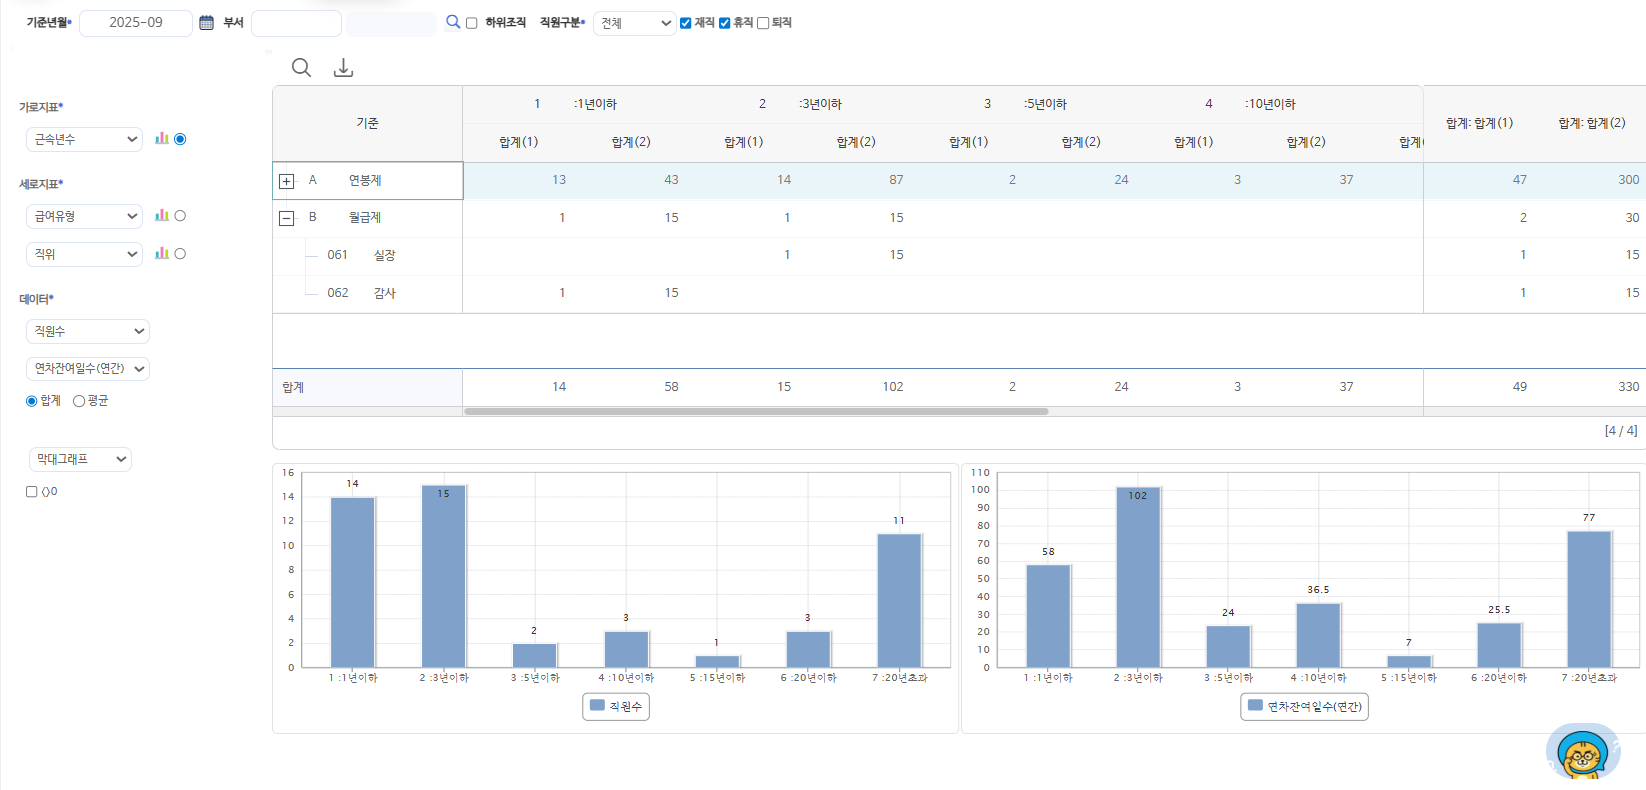Select the 합계 radio option

coord(32,401)
